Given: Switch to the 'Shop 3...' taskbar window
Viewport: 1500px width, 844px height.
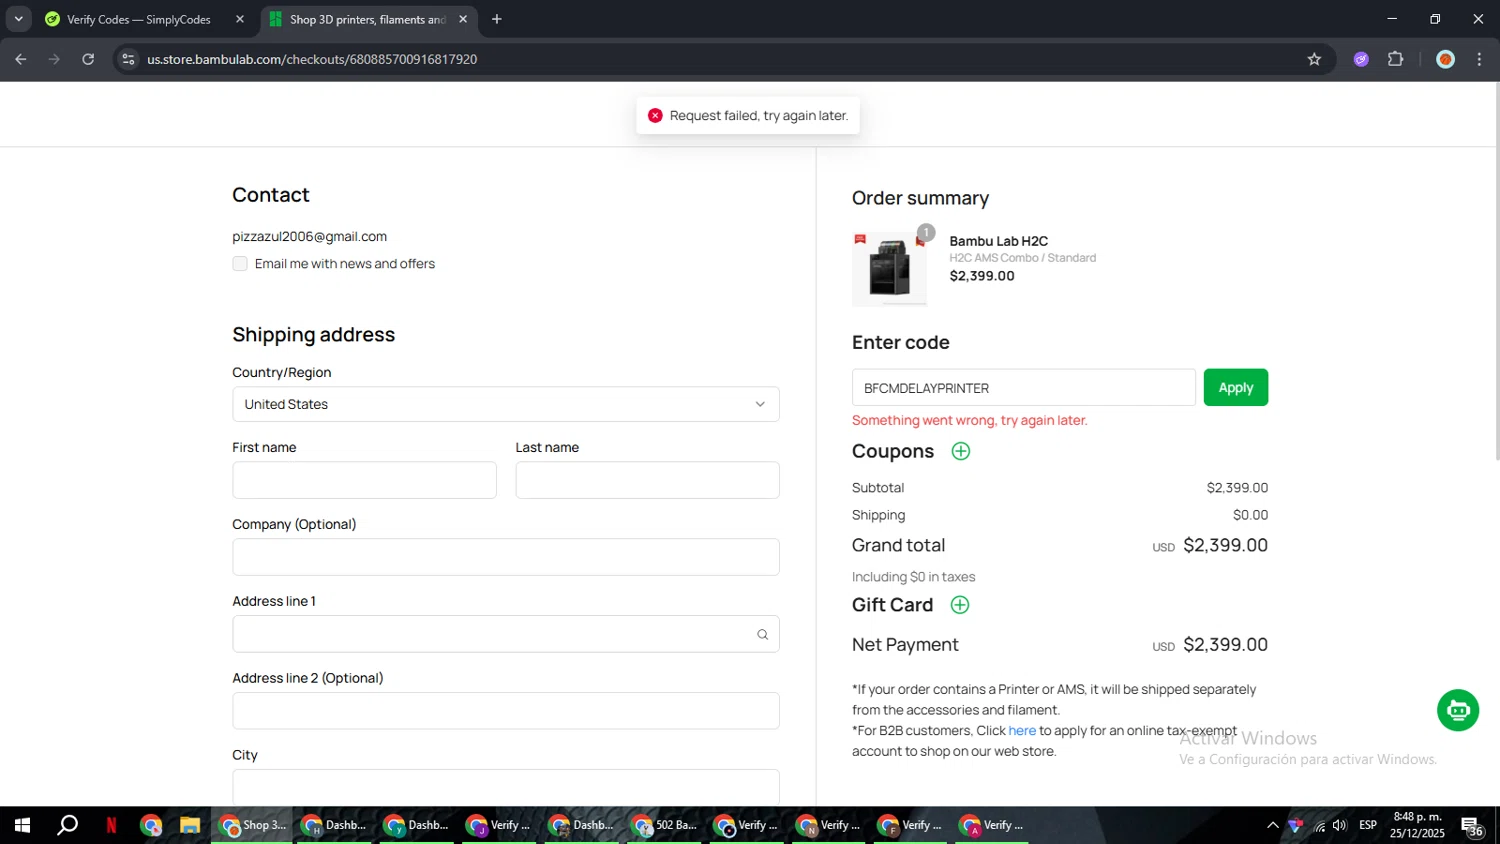Looking at the screenshot, I should click(x=252, y=825).
